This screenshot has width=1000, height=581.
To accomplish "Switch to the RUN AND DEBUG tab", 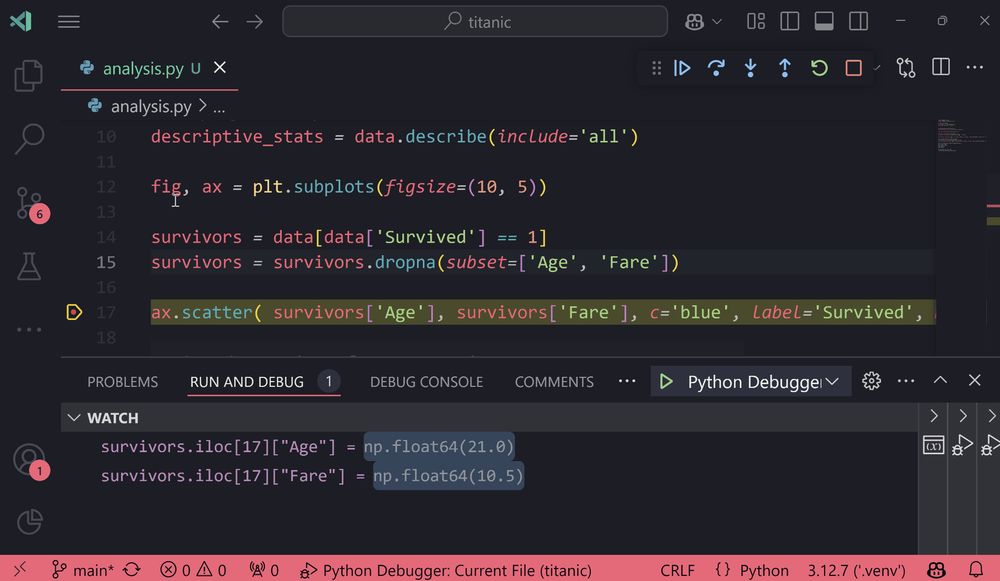I will pos(247,382).
